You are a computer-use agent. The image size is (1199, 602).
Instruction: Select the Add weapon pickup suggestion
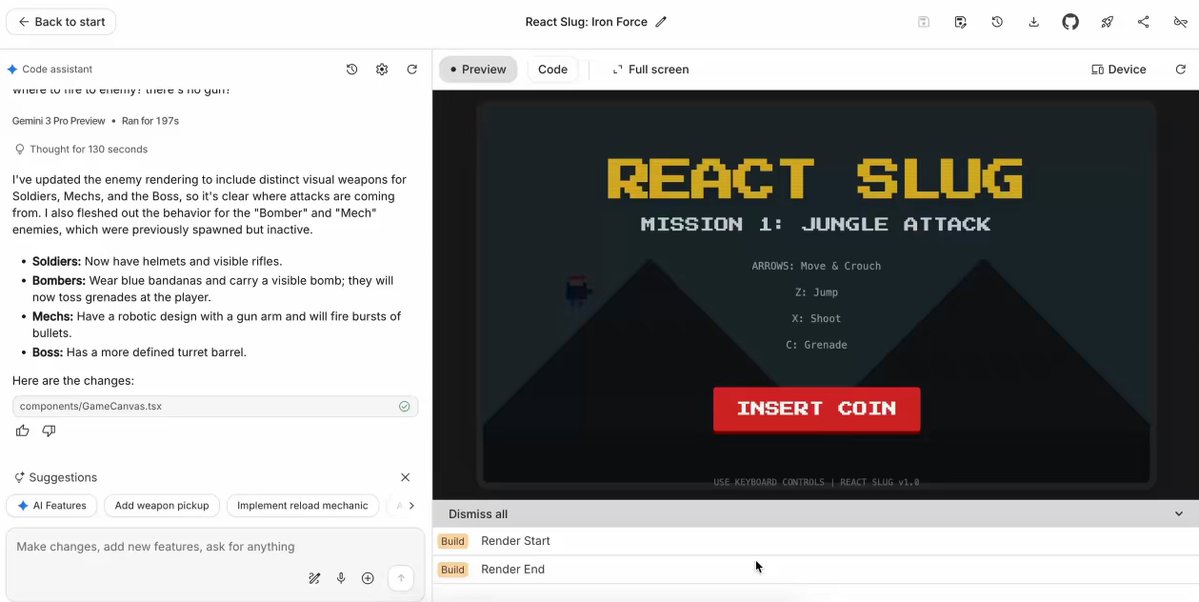tap(162, 506)
